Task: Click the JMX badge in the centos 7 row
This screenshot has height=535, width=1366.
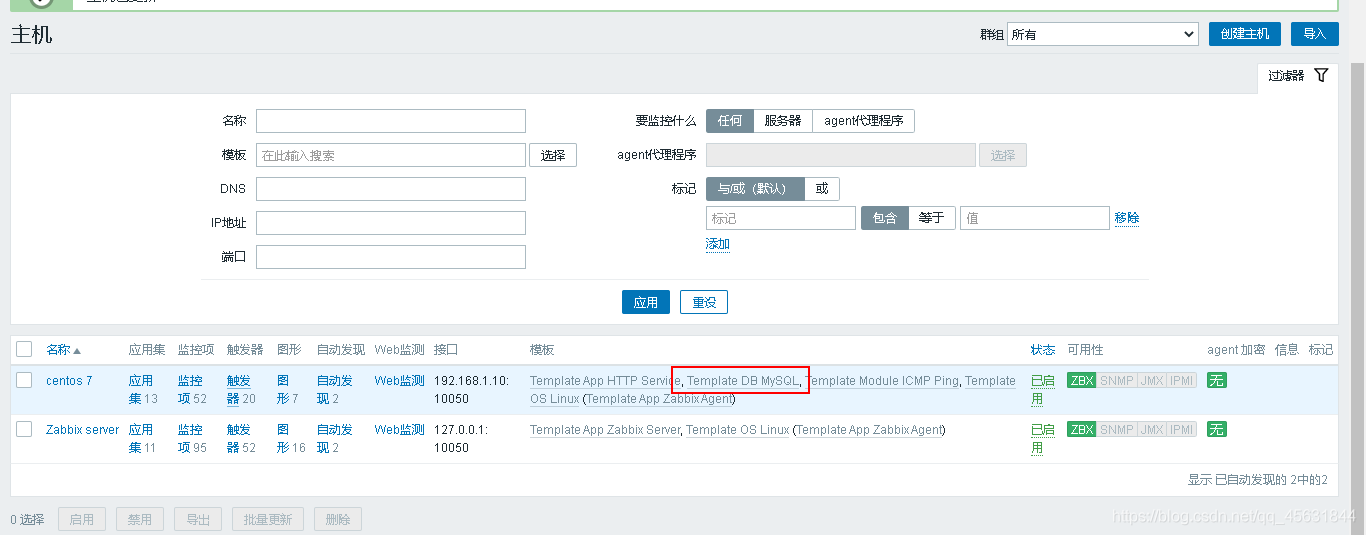Action: [x=1151, y=380]
